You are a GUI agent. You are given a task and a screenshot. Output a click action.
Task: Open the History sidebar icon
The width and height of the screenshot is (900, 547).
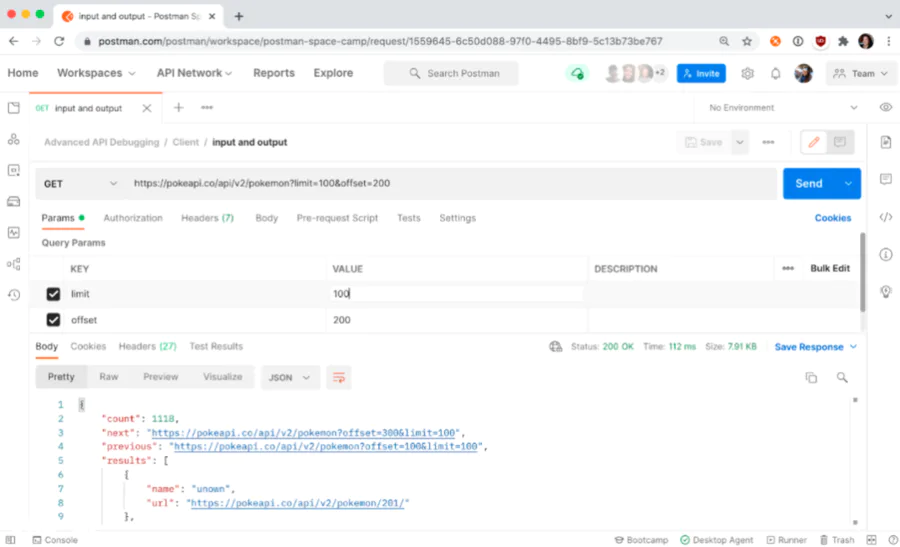click(x=14, y=295)
